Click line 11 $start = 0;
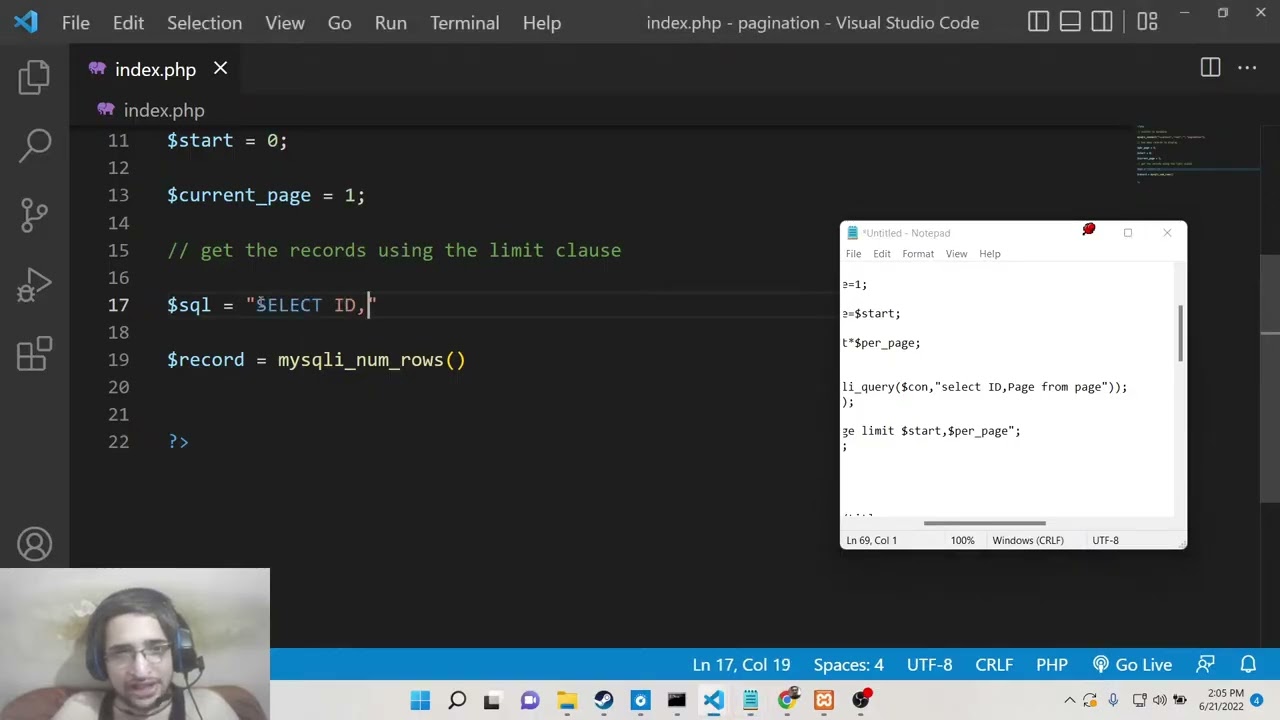The image size is (1280, 720). [227, 141]
